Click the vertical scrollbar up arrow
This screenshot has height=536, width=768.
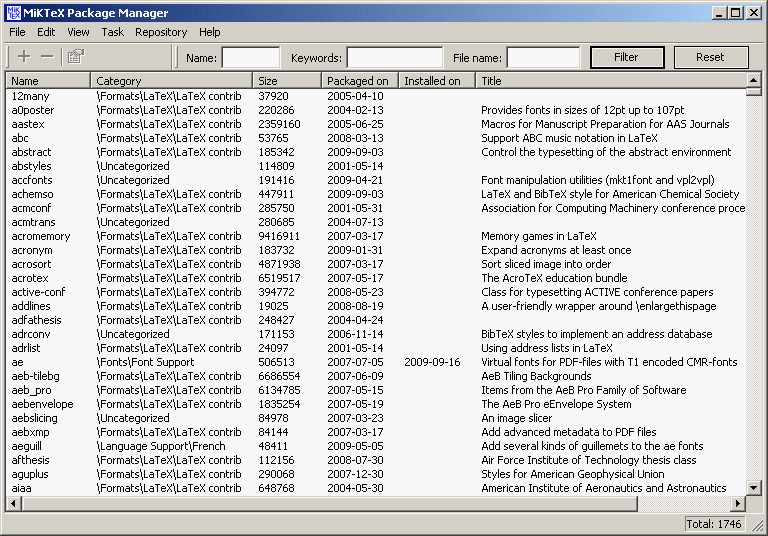753,80
